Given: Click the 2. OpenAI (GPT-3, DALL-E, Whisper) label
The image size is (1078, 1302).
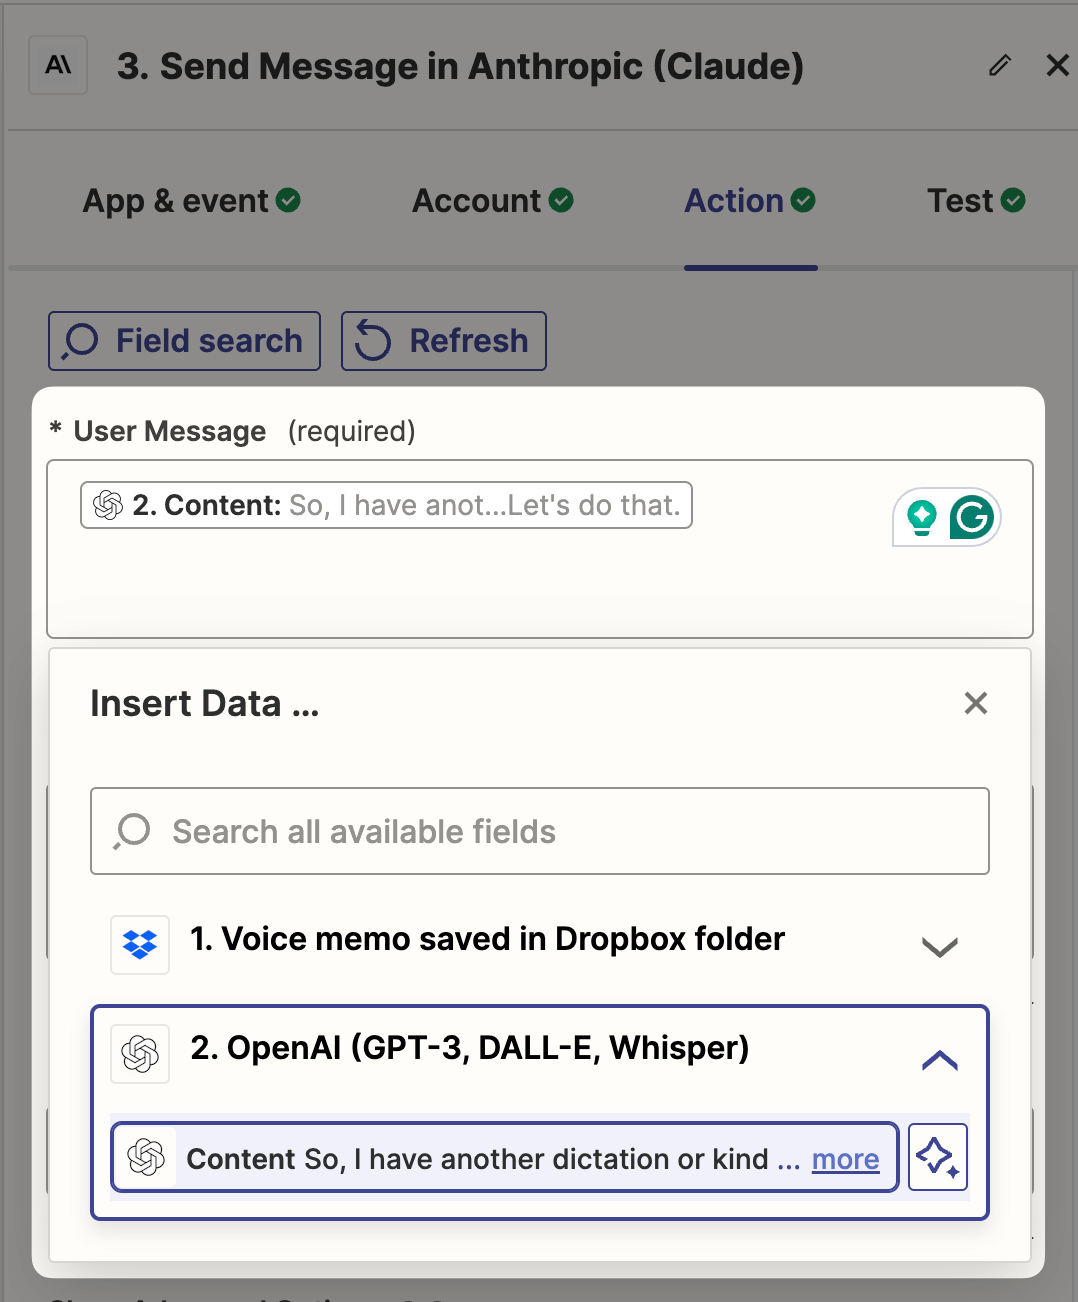Looking at the screenshot, I should [x=470, y=1048].
